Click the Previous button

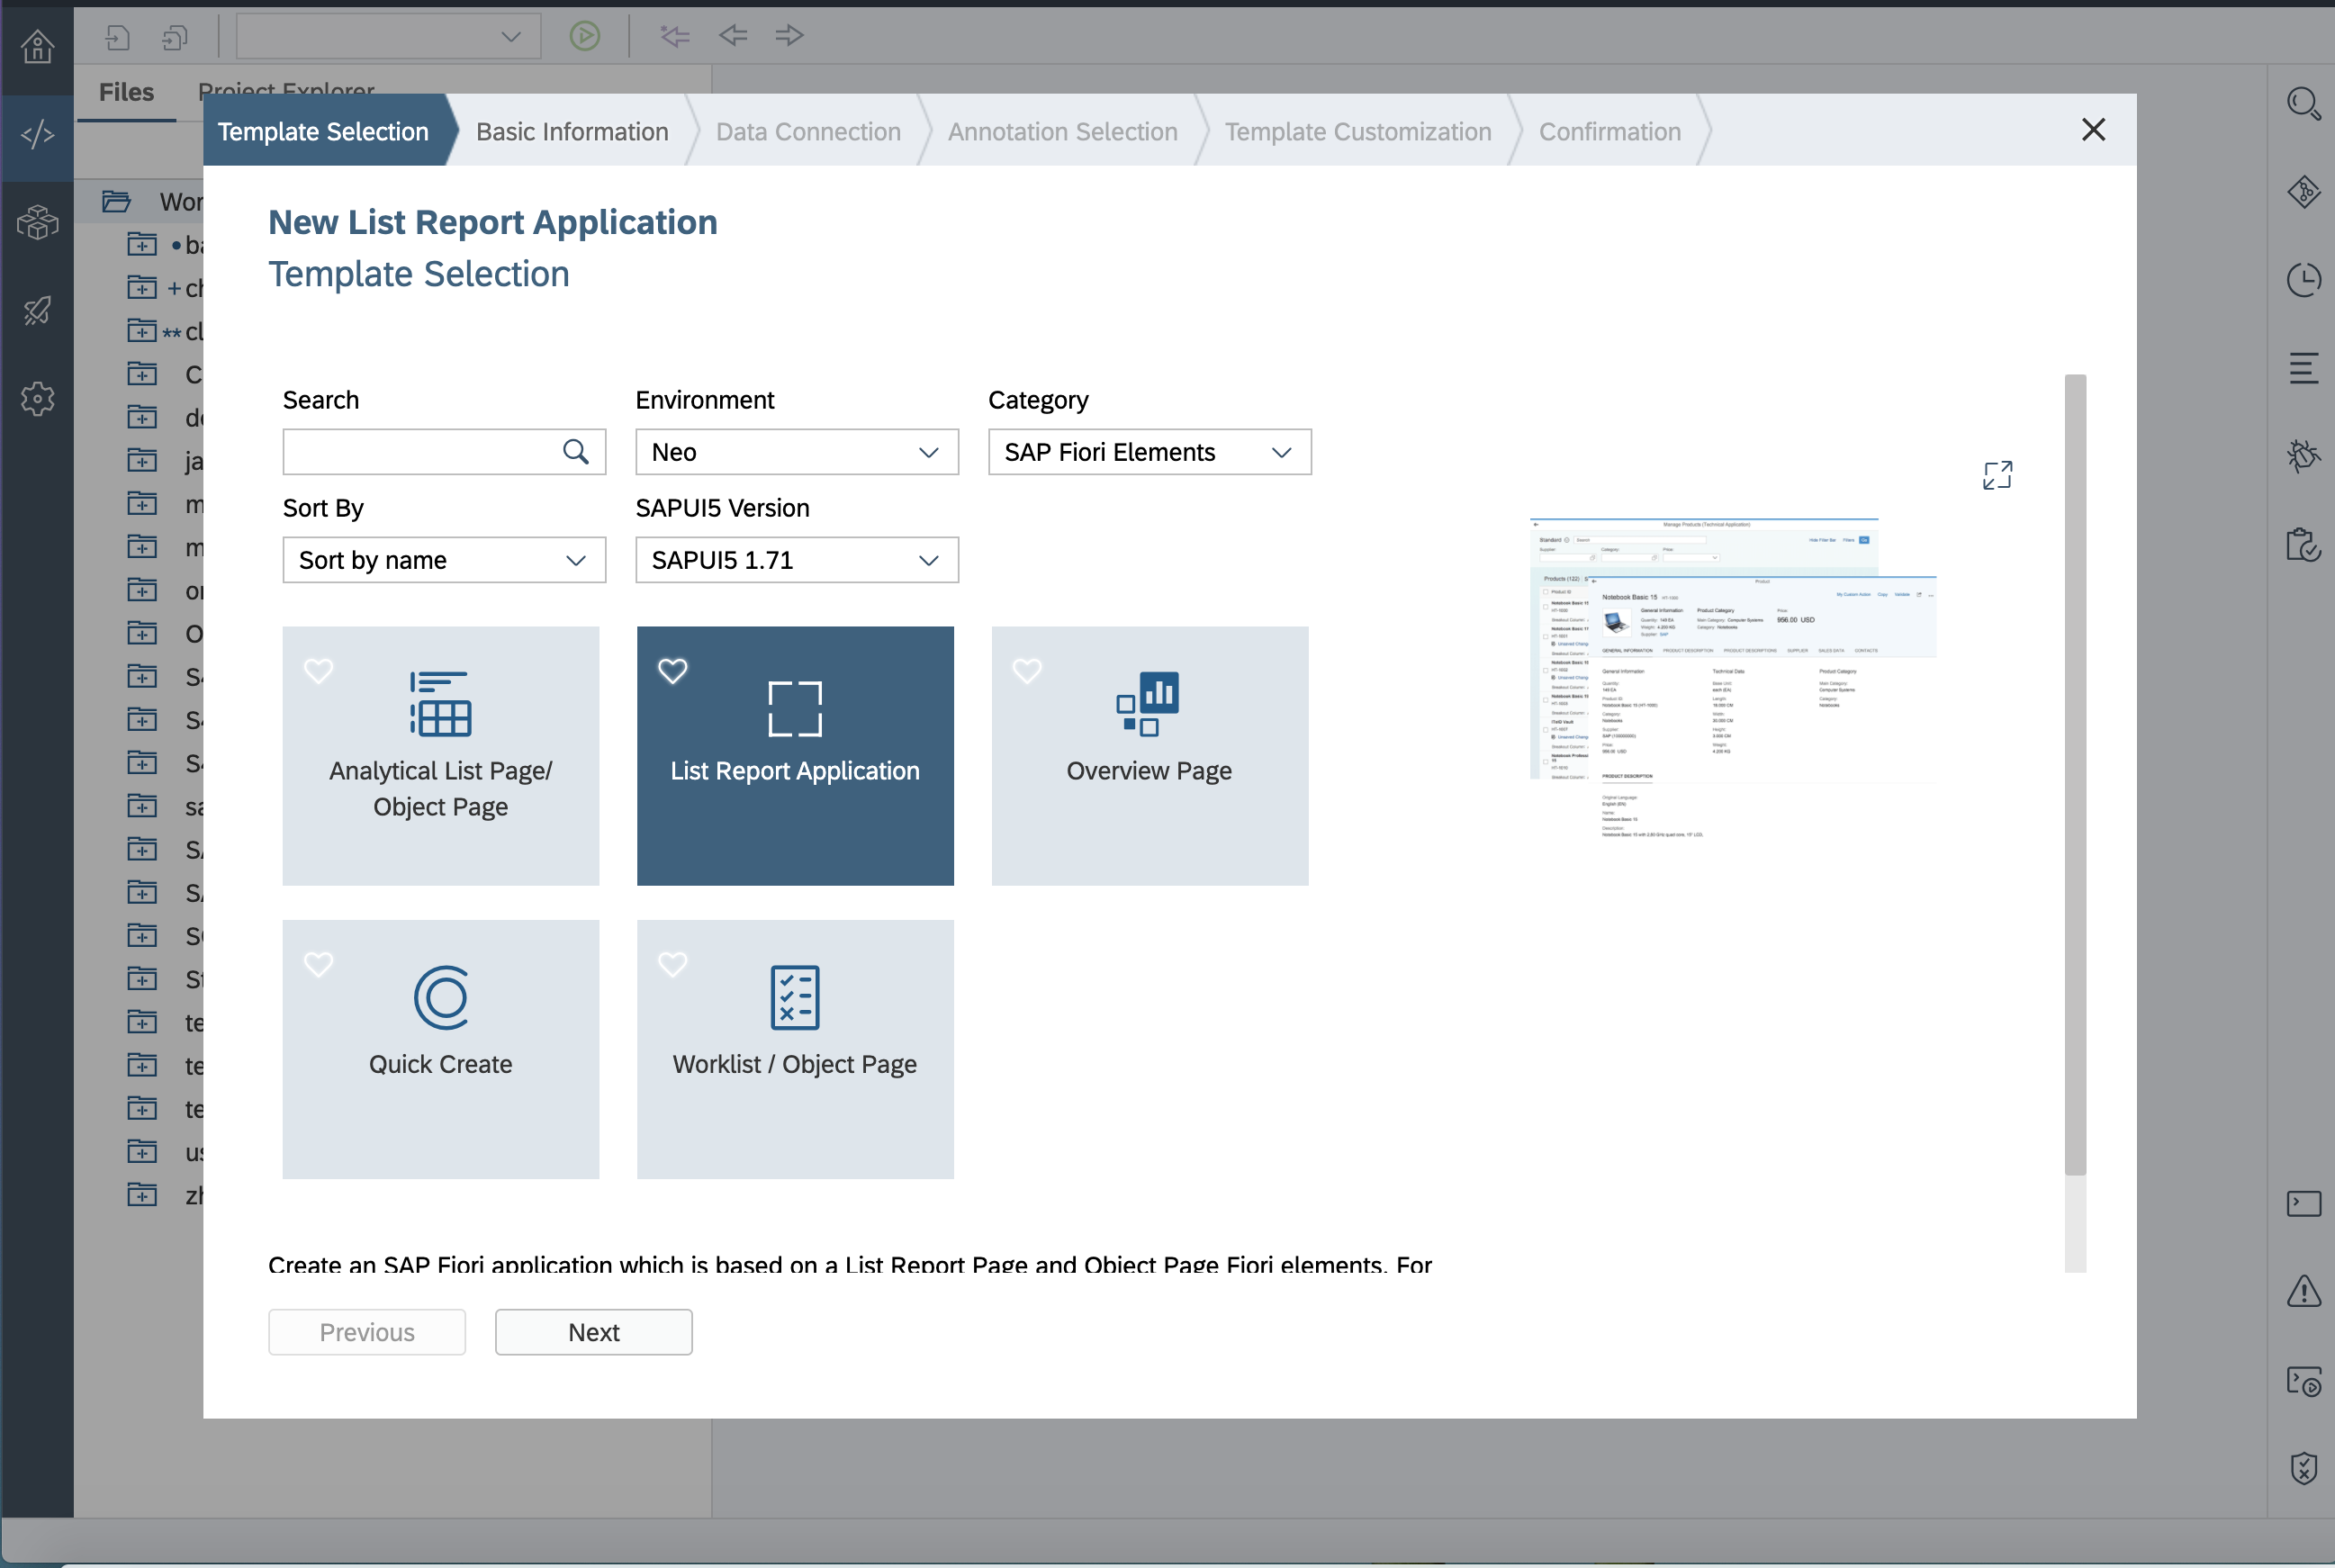pos(366,1332)
